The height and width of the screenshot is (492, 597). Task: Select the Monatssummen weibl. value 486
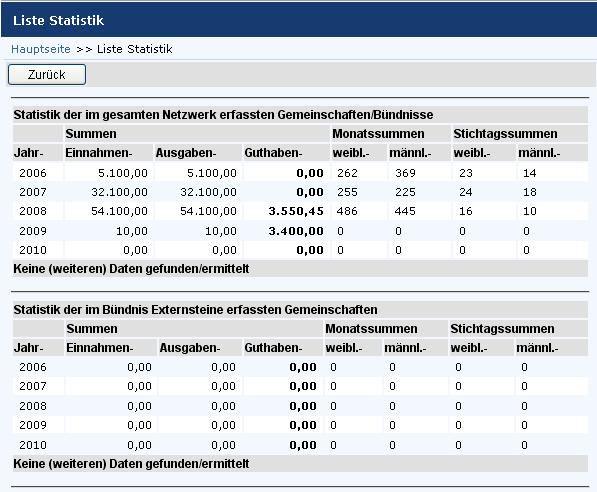pyautogui.click(x=347, y=211)
